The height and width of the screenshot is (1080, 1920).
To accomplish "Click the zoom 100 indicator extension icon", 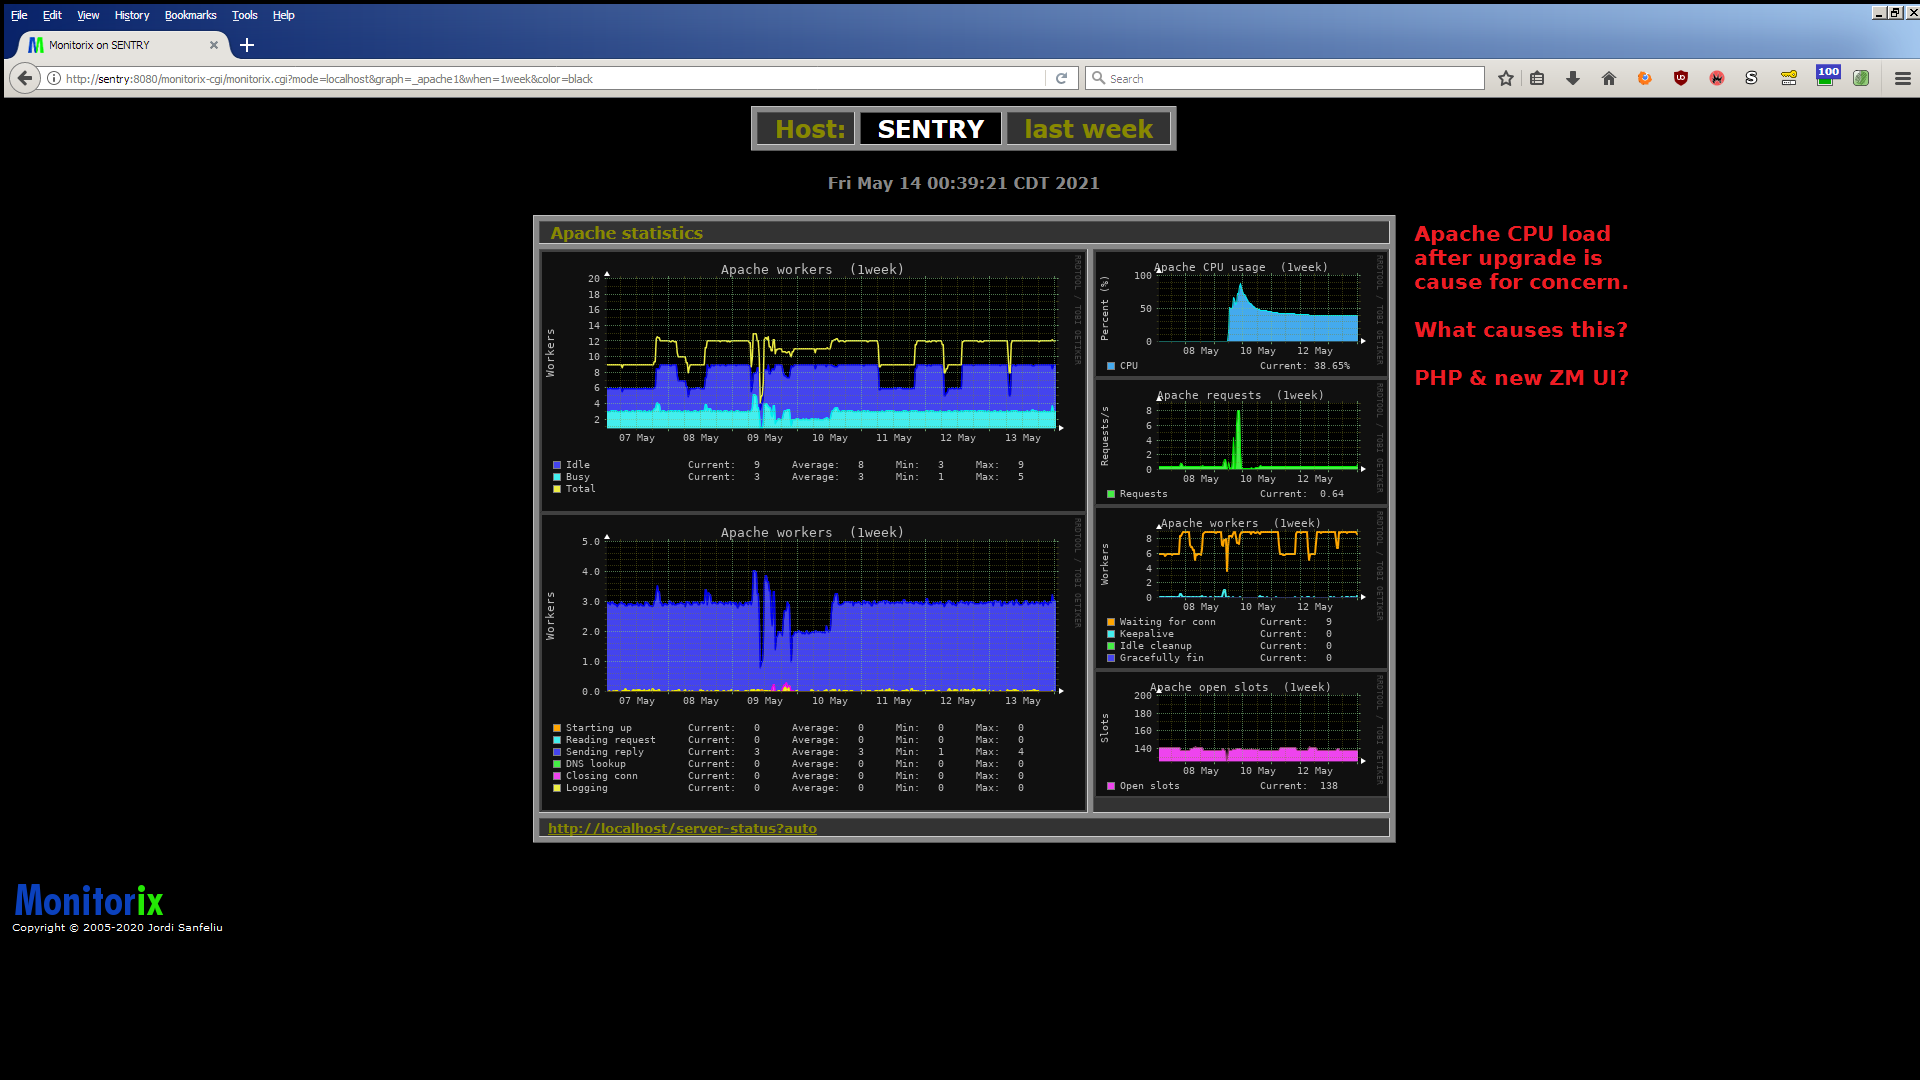I will coord(1828,76).
